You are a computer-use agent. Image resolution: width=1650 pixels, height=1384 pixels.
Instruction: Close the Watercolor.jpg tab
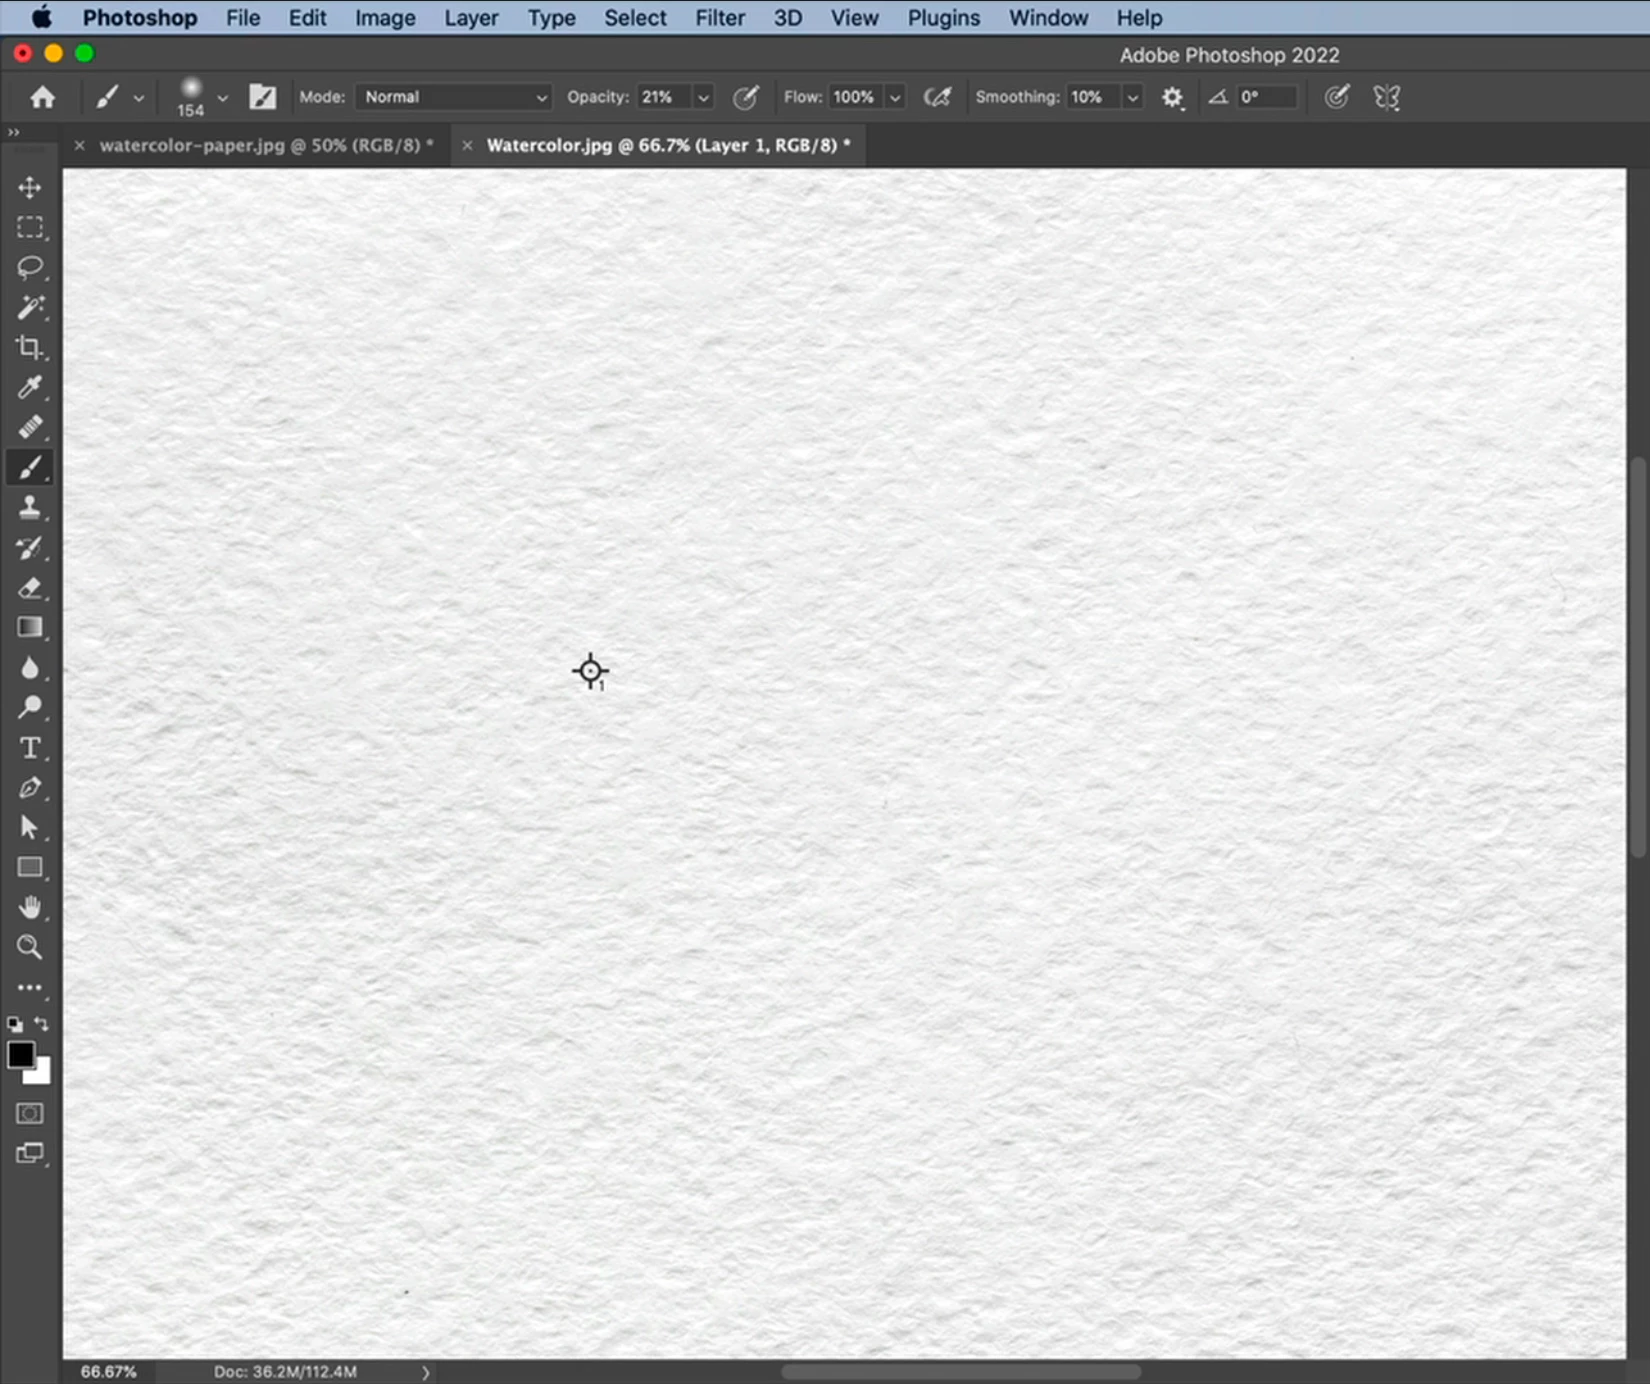point(467,145)
